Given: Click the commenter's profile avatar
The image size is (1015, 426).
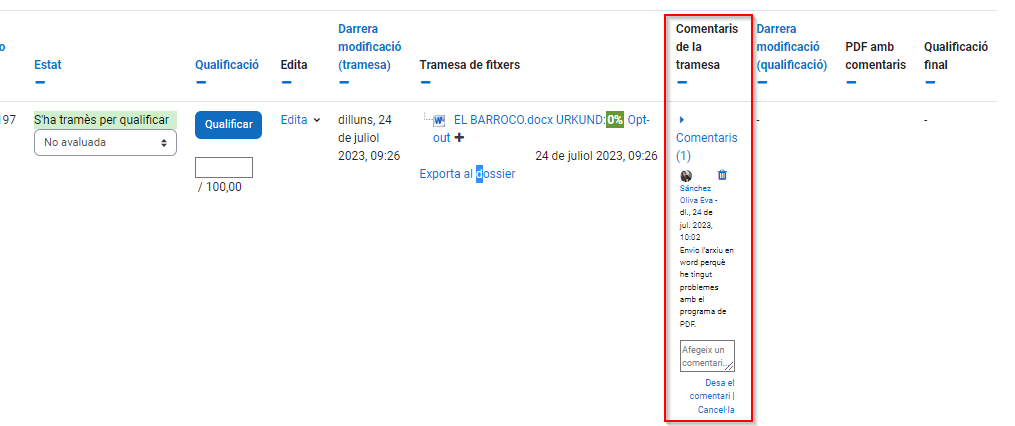Looking at the screenshot, I should 686,175.
